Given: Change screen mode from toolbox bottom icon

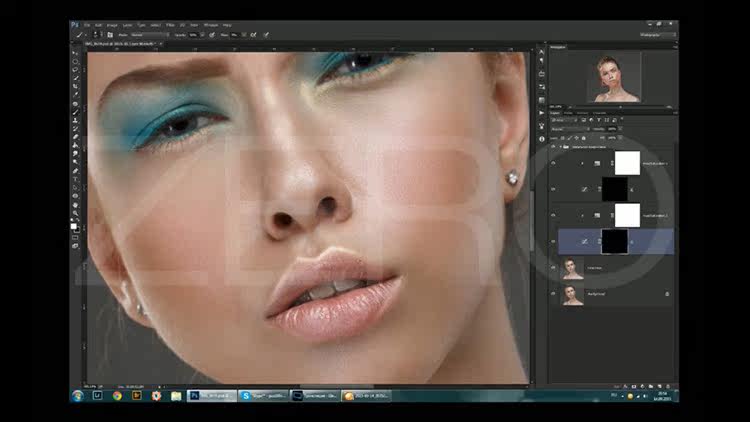Looking at the screenshot, I should point(75,246).
